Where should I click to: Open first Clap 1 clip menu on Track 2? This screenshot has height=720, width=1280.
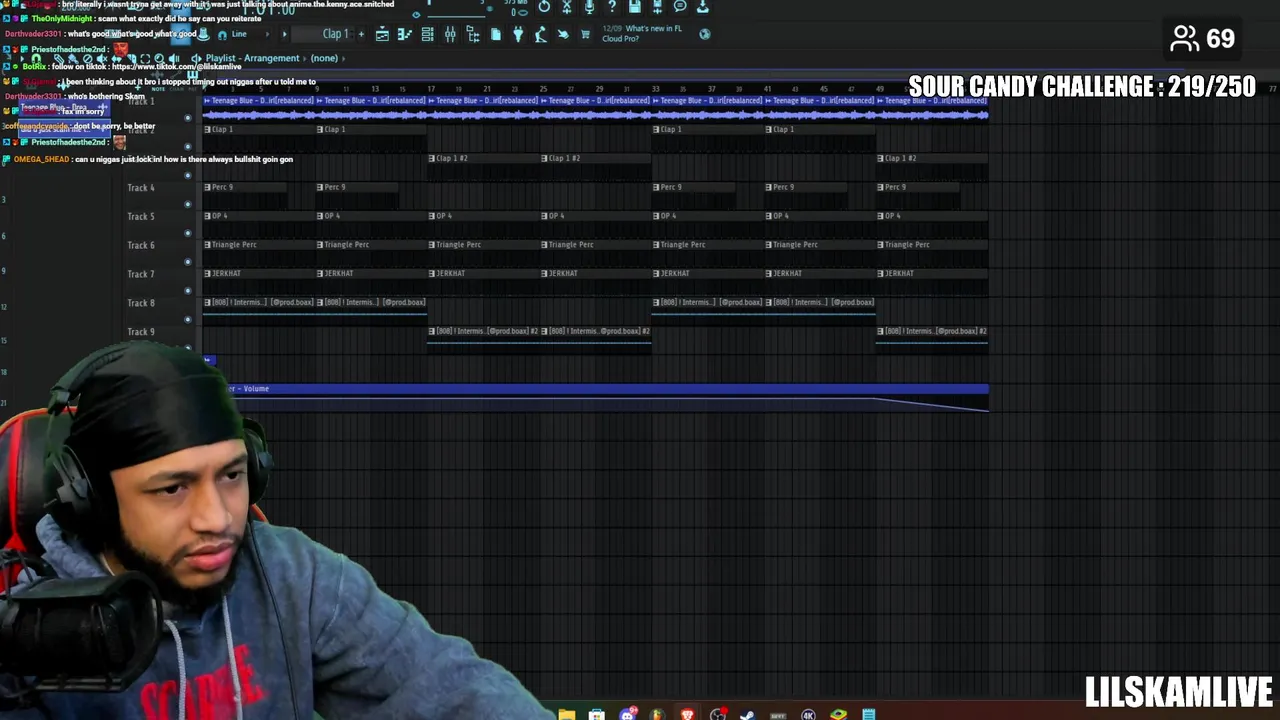coord(207,129)
